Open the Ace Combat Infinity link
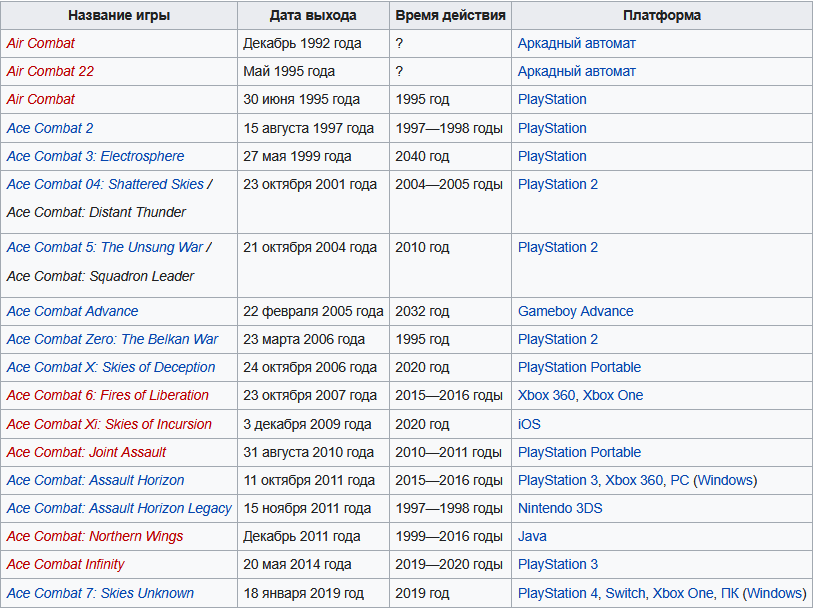The height and width of the screenshot is (612, 825). click(x=65, y=565)
